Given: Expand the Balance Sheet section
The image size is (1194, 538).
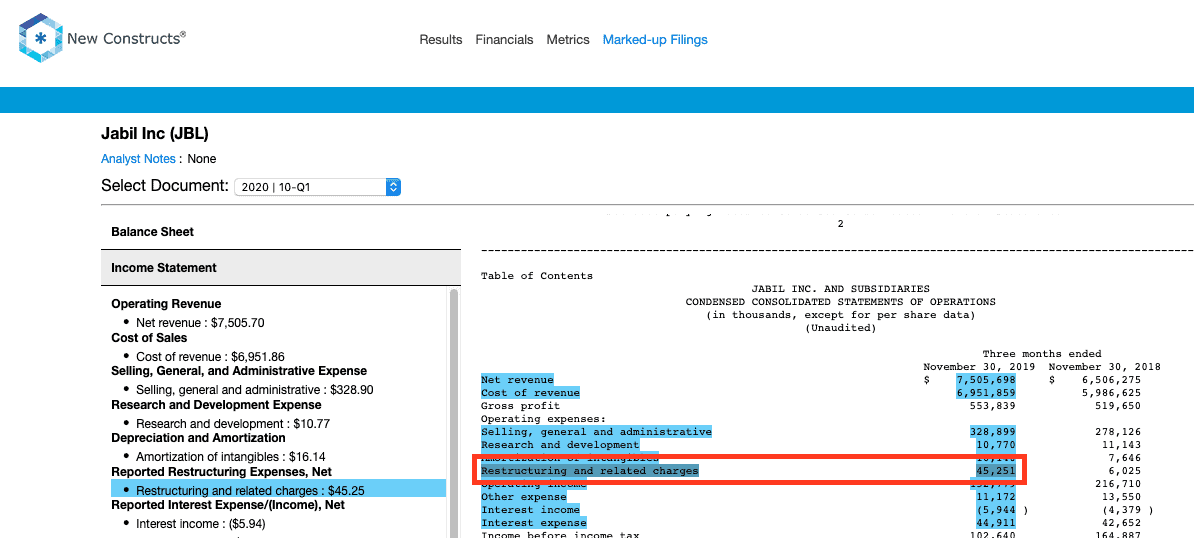Looking at the screenshot, I should pyautogui.click(x=281, y=231).
